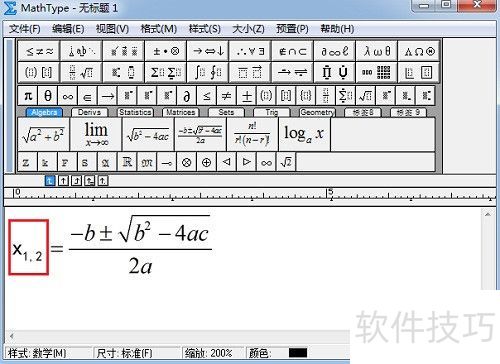Open the logical symbols palette (∴∀∃)
This screenshot has height=364, width=500.
click(250, 51)
